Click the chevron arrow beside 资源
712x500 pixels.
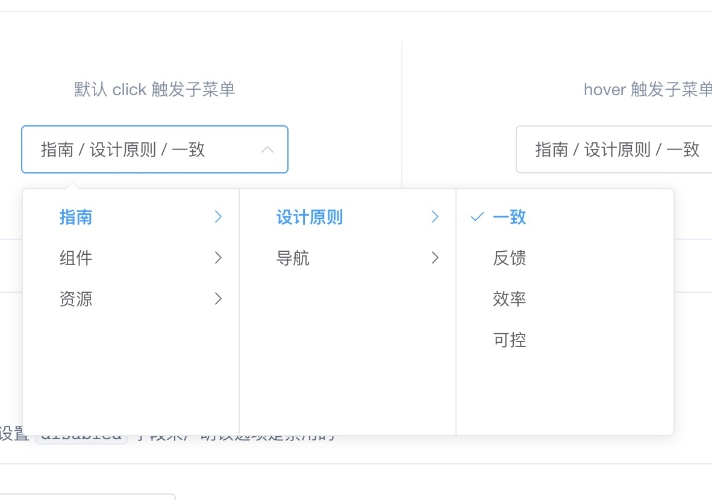pos(218,299)
